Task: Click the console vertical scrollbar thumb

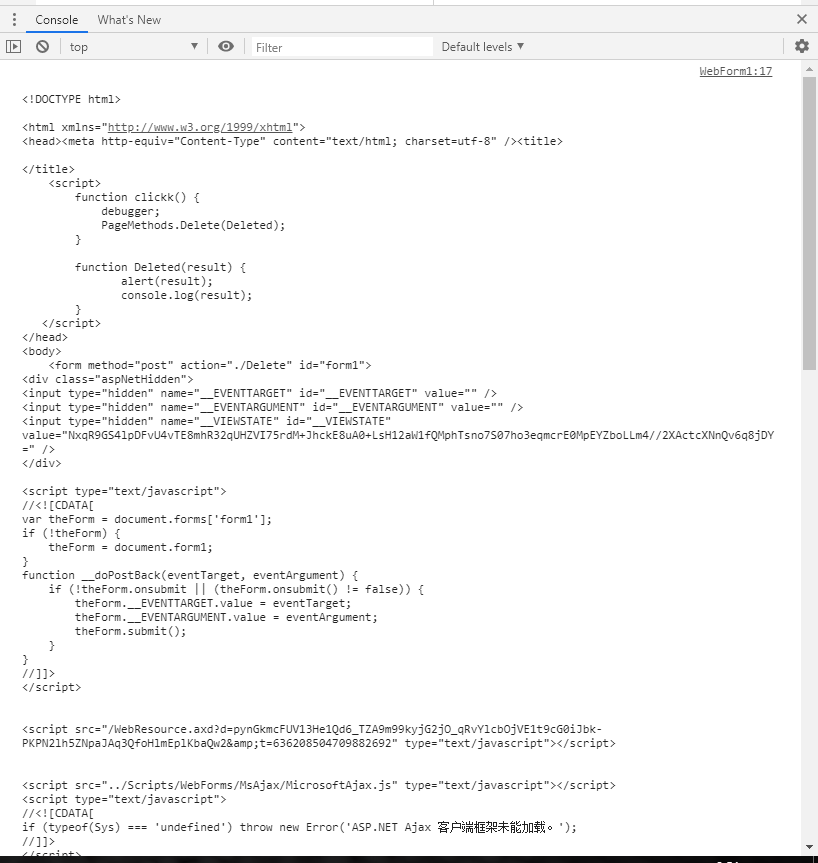Action: pyautogui.click(x=809, y=223)
